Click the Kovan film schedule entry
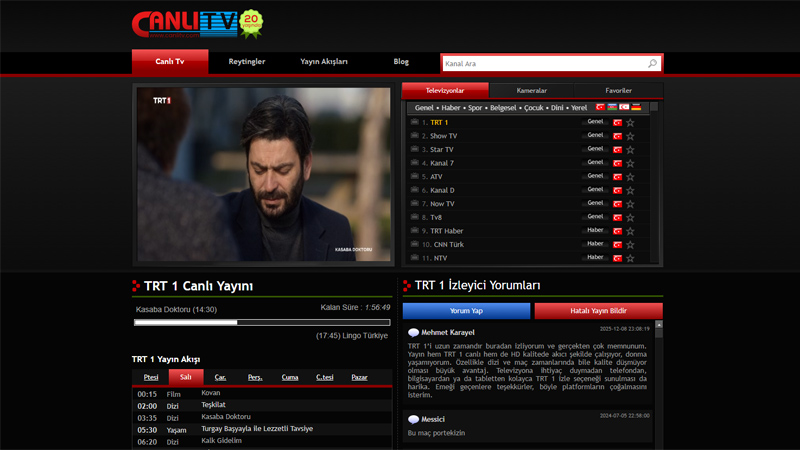This screenshot has width=800, height=450. click(211, 393)
